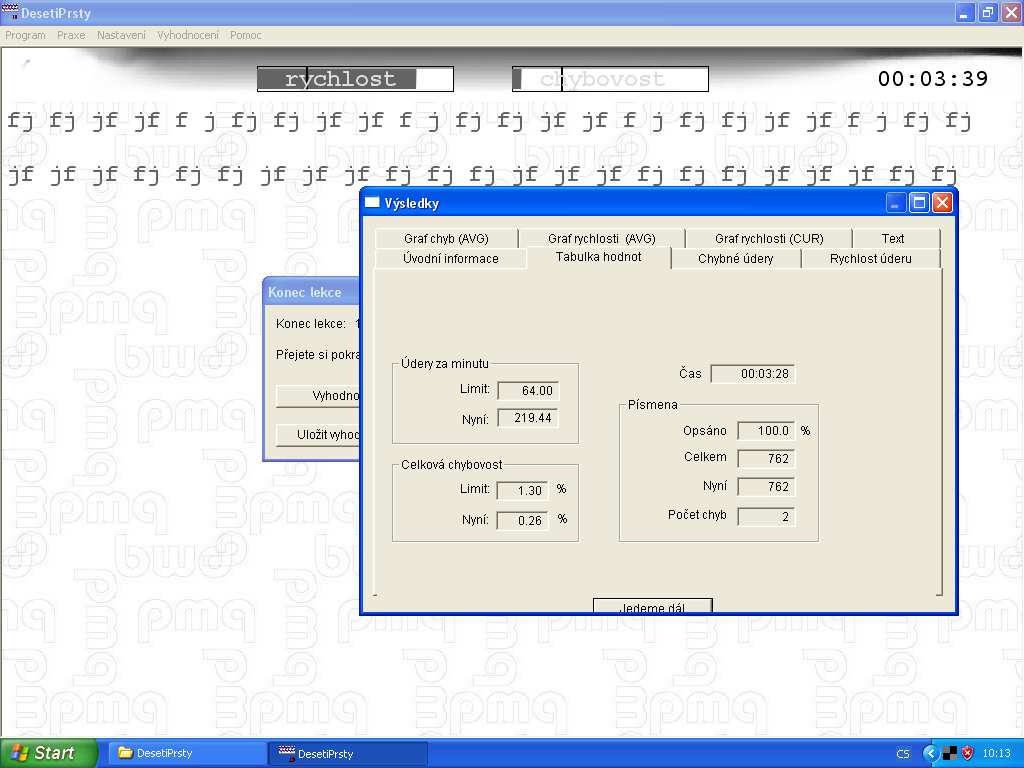
Task: Click the chybovost progress bar
Action: [x=611, y=79]
